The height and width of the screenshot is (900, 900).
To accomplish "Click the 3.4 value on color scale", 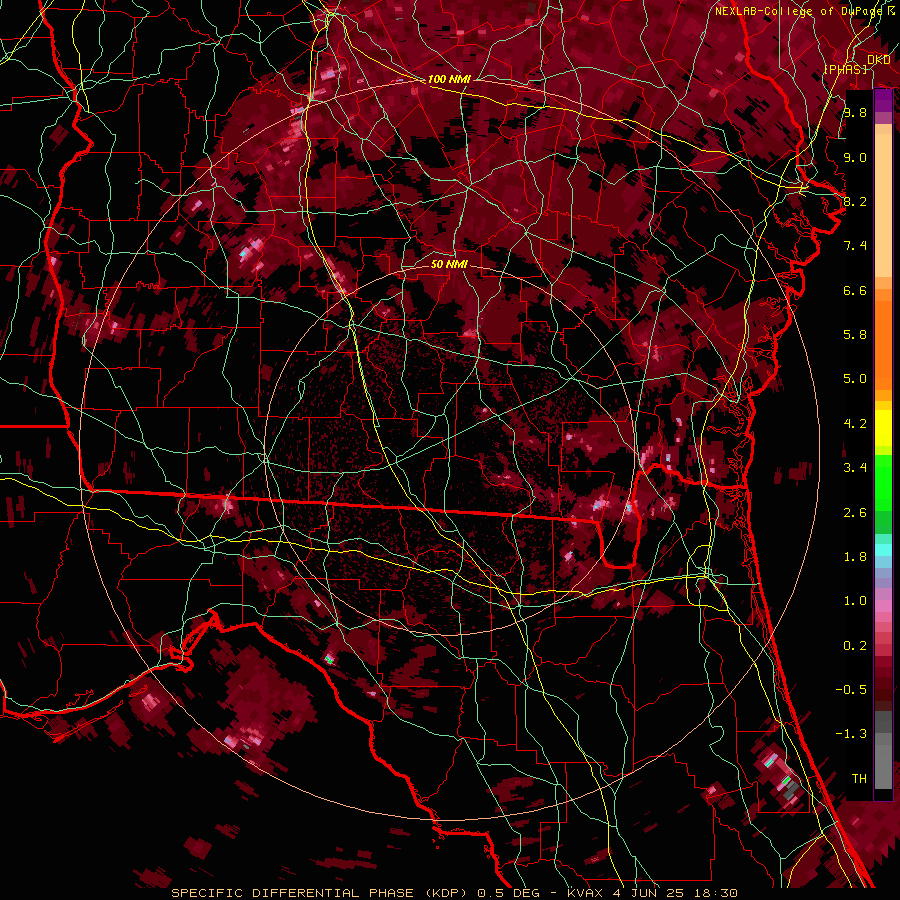I will [x=855, y=468].
